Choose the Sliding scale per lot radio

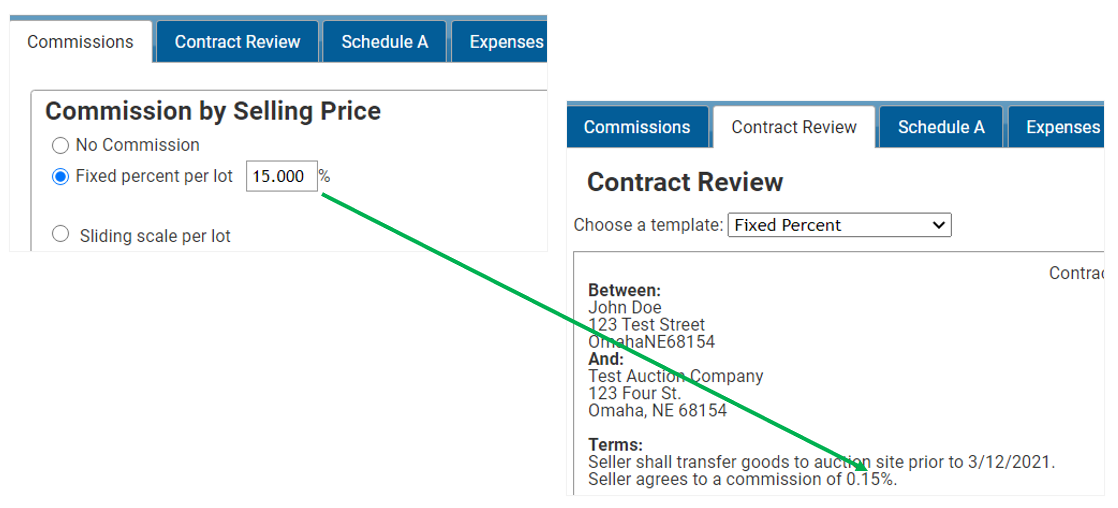tap(61, 235)
